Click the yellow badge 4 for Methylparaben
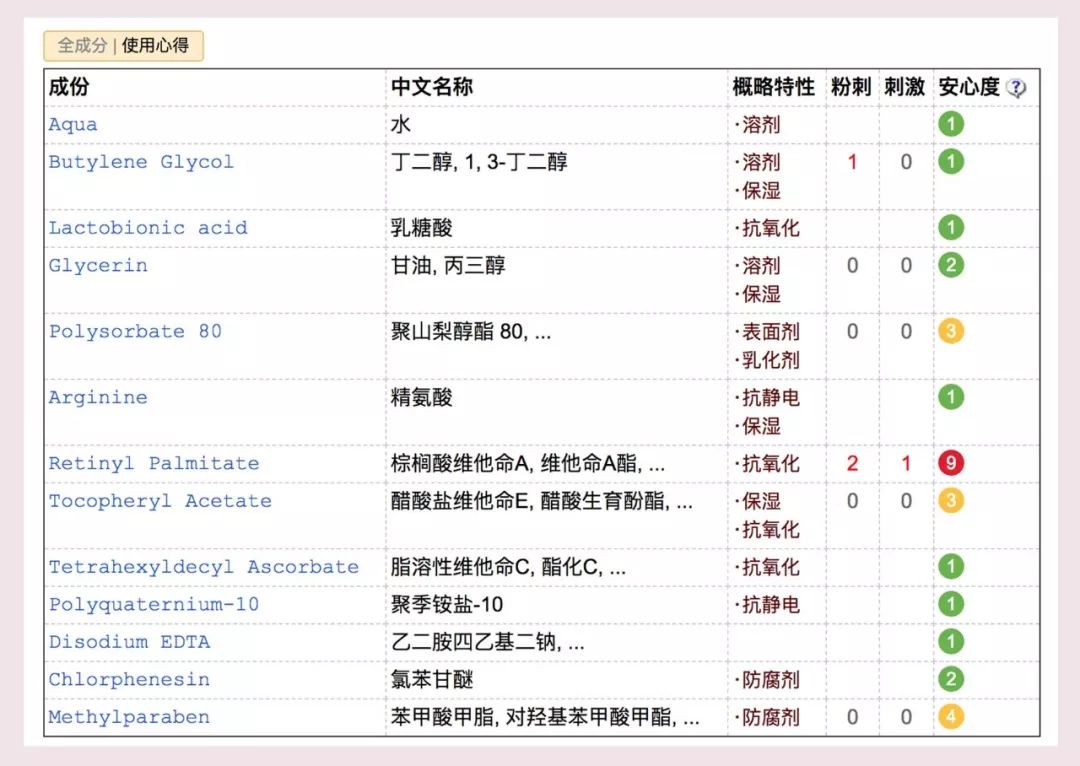Viewport: 1080px width, 766px height. (x=951, y=717)
